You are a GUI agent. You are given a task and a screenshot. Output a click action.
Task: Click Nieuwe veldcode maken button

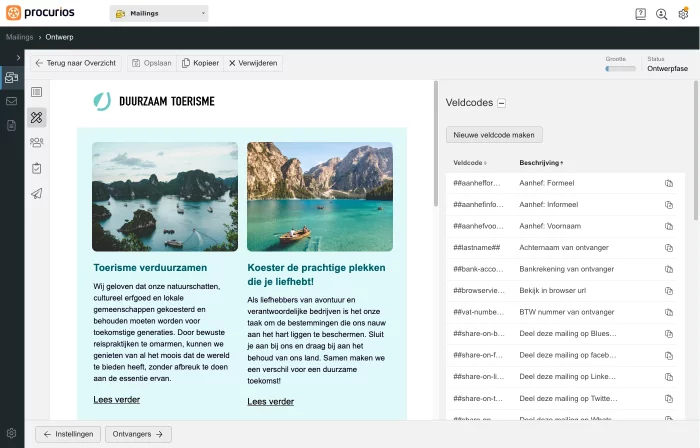click(494, 134)
